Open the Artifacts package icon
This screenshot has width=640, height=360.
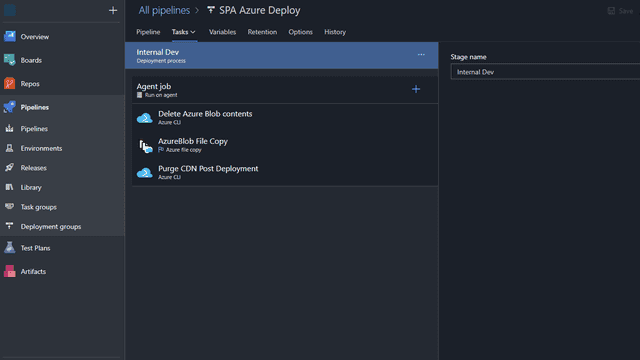(x=9, y=271)
